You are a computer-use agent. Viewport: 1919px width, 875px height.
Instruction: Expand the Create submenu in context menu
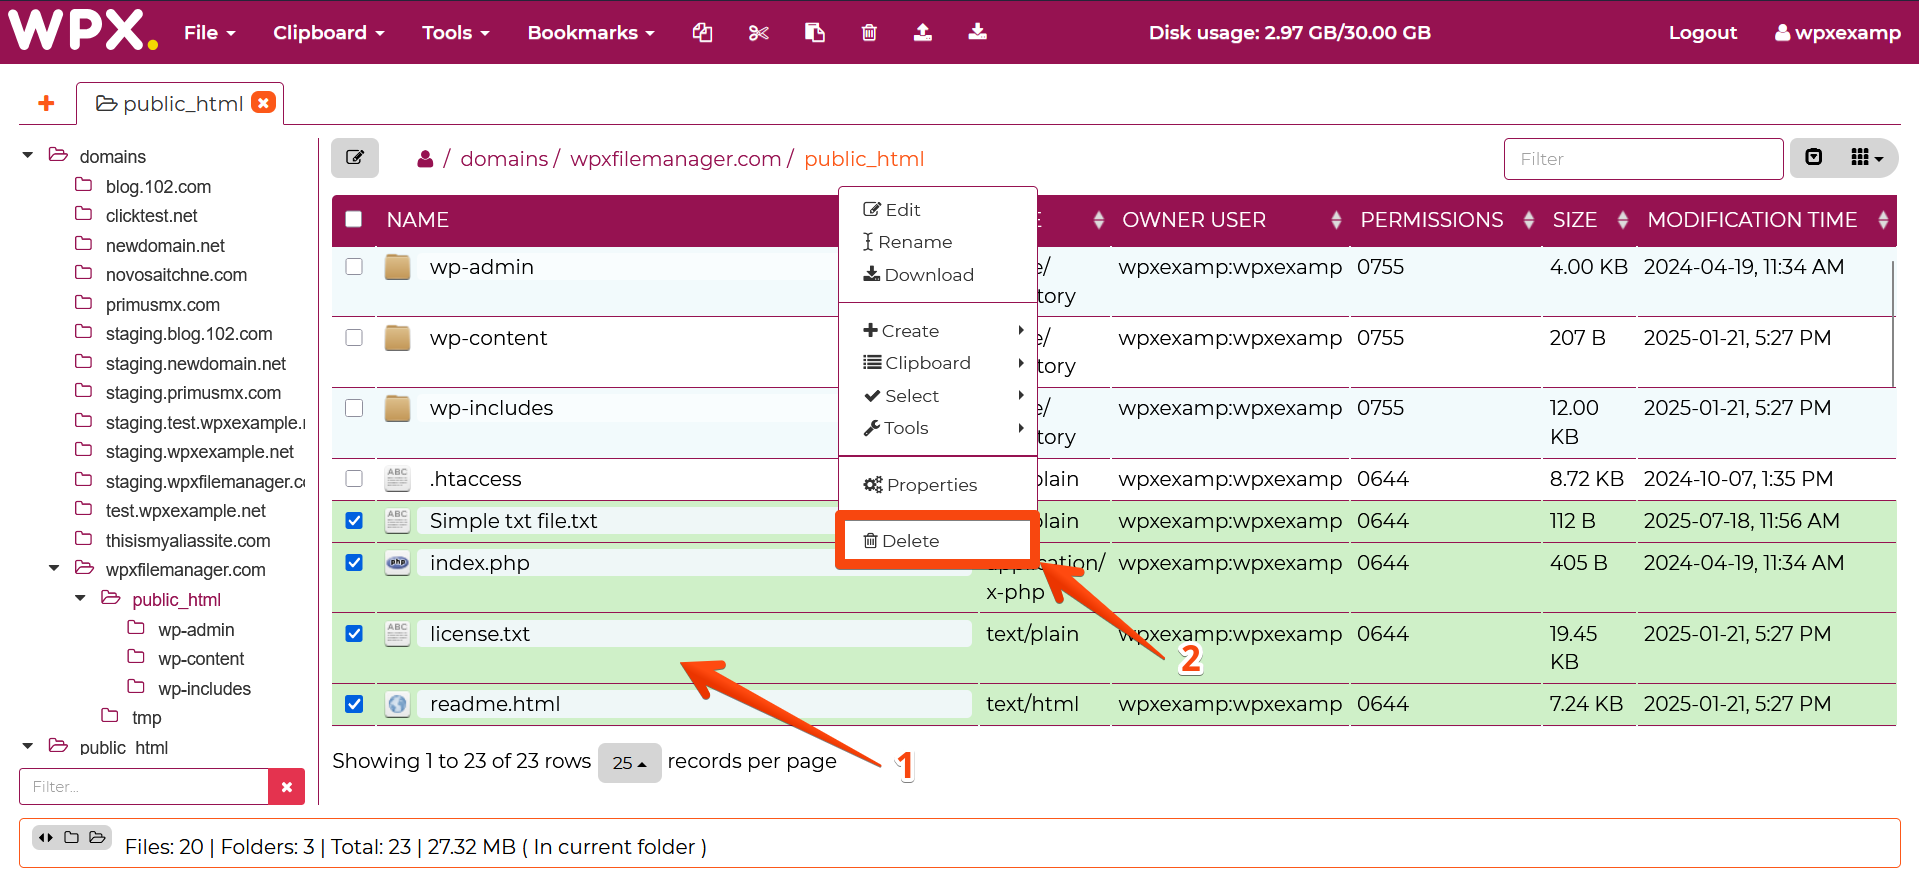pyautogui.click(x=938, y=331)
